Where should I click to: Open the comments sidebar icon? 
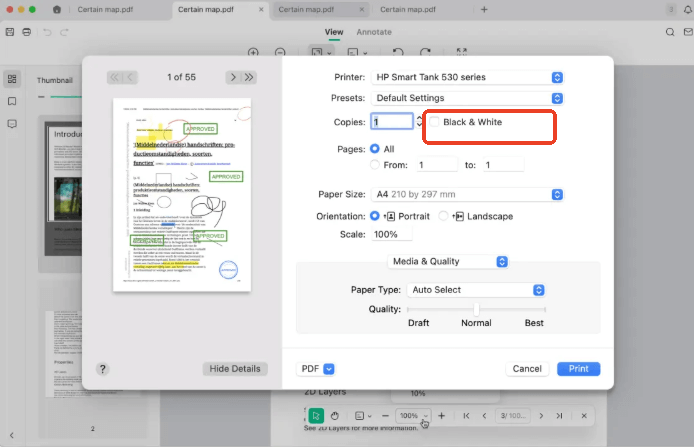[x=12, y=124]
